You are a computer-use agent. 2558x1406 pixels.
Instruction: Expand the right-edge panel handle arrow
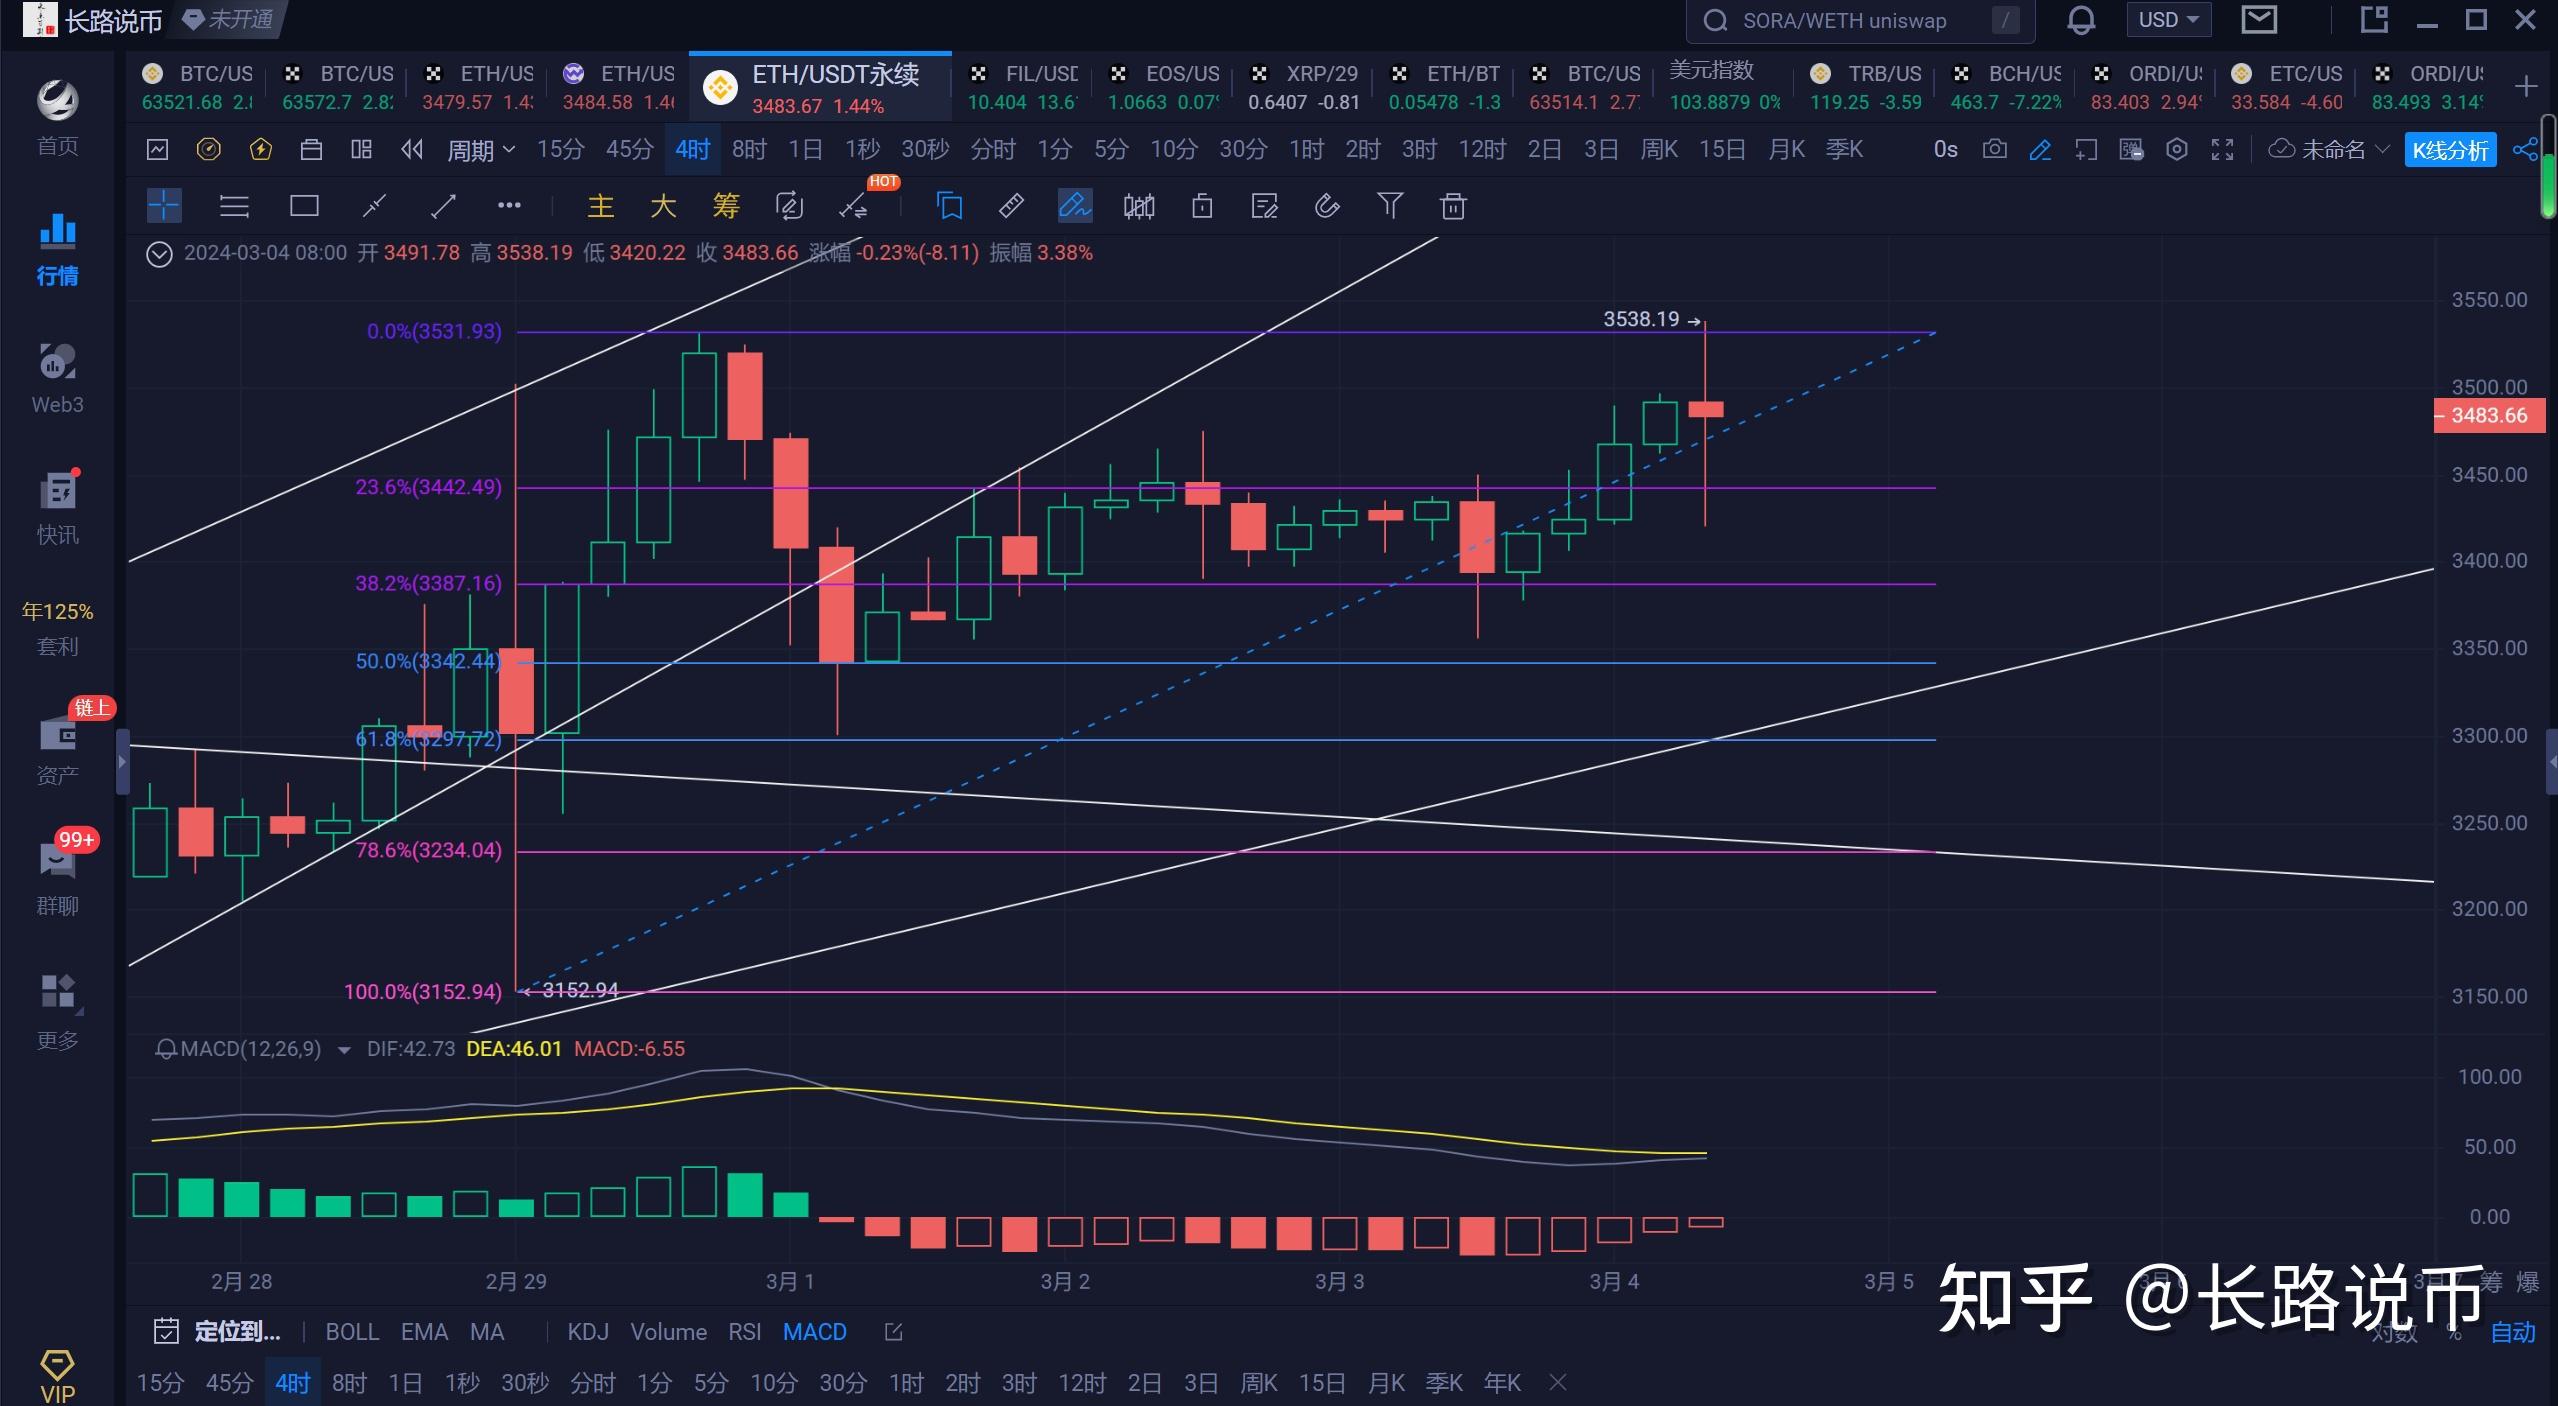click(2551, 762)
